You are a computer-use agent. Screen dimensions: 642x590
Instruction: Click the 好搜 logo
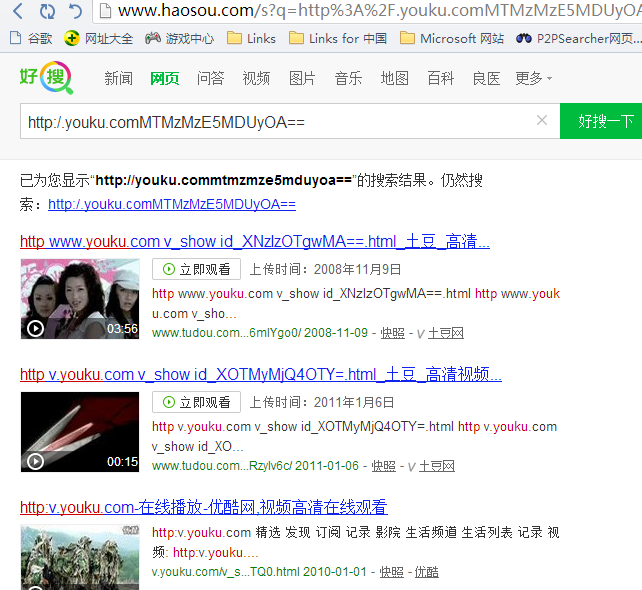click(x=46, y=77)
